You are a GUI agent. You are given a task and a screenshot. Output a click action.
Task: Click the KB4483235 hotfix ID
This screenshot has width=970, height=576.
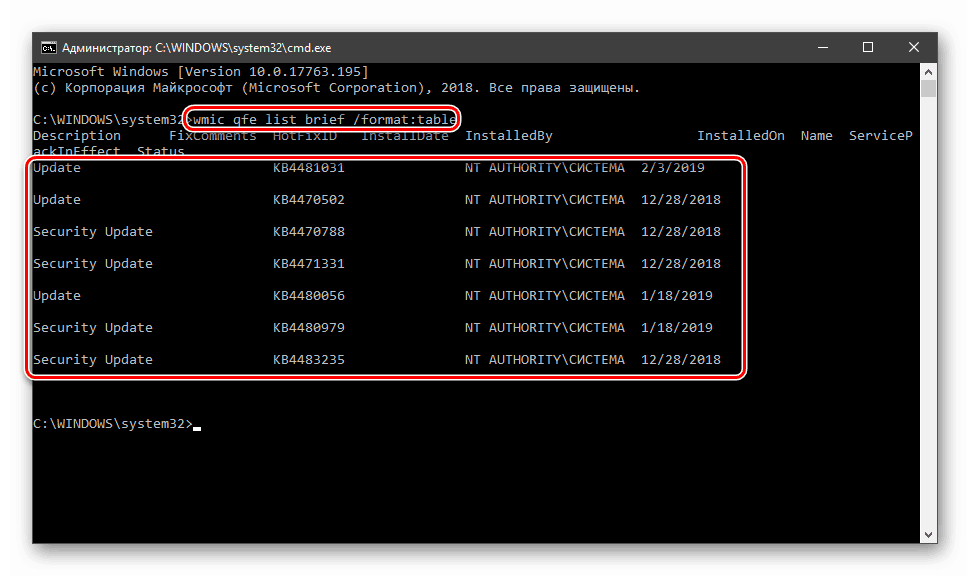(x=309, y=359)
